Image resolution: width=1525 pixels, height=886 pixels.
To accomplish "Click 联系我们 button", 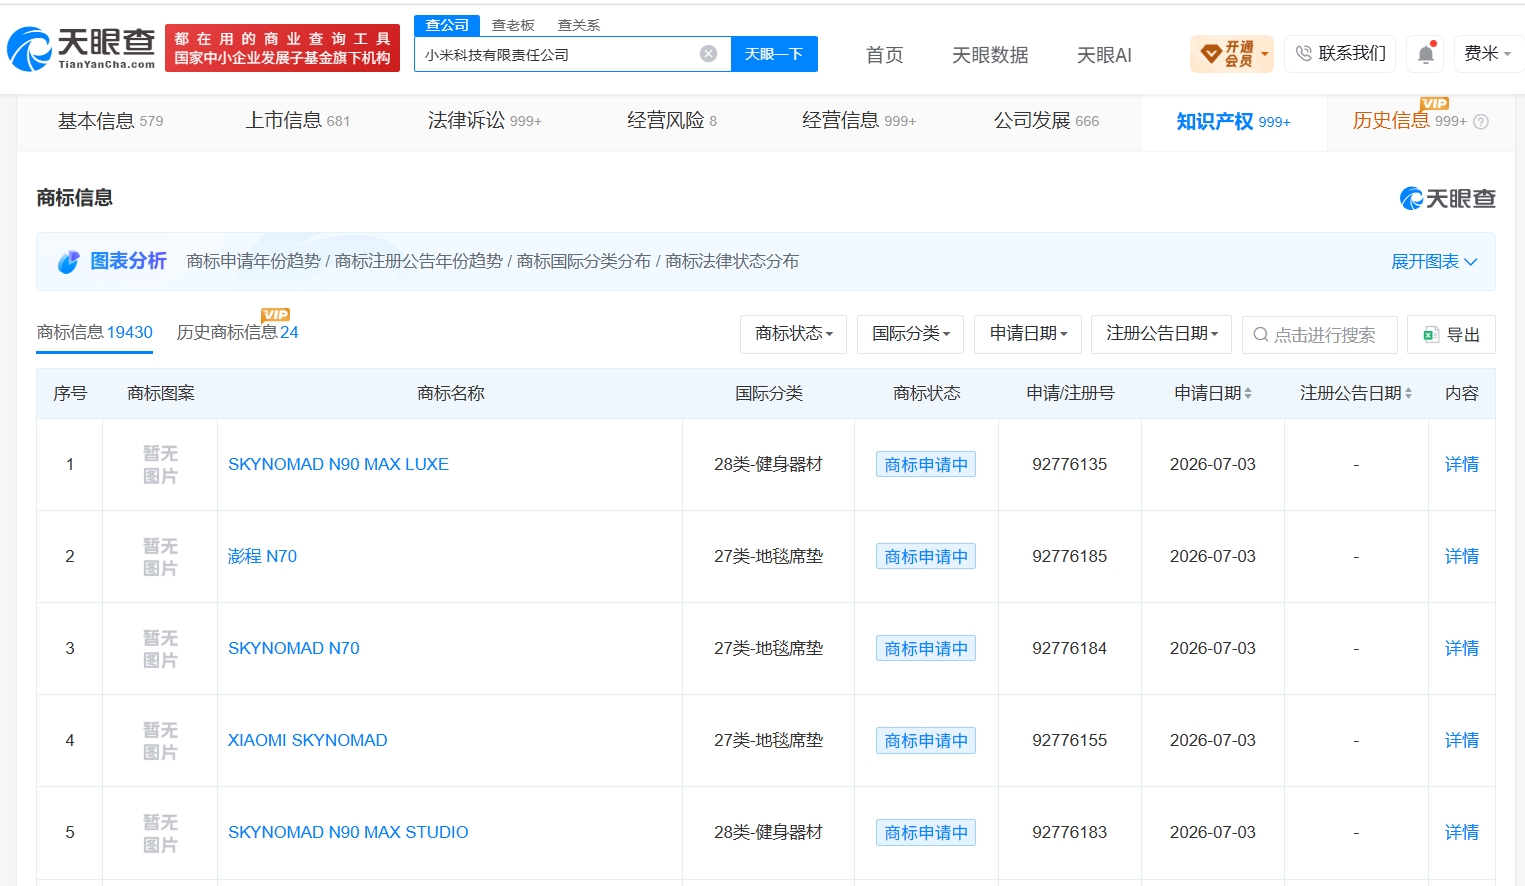I will pyautogui.click(x=1340, y=54).
